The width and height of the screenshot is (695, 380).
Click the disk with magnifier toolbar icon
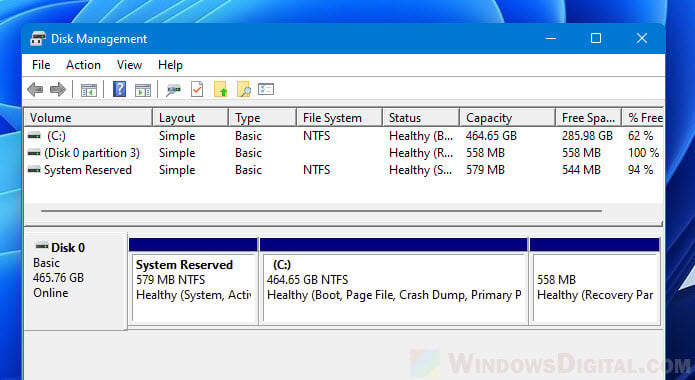[173, 90]
